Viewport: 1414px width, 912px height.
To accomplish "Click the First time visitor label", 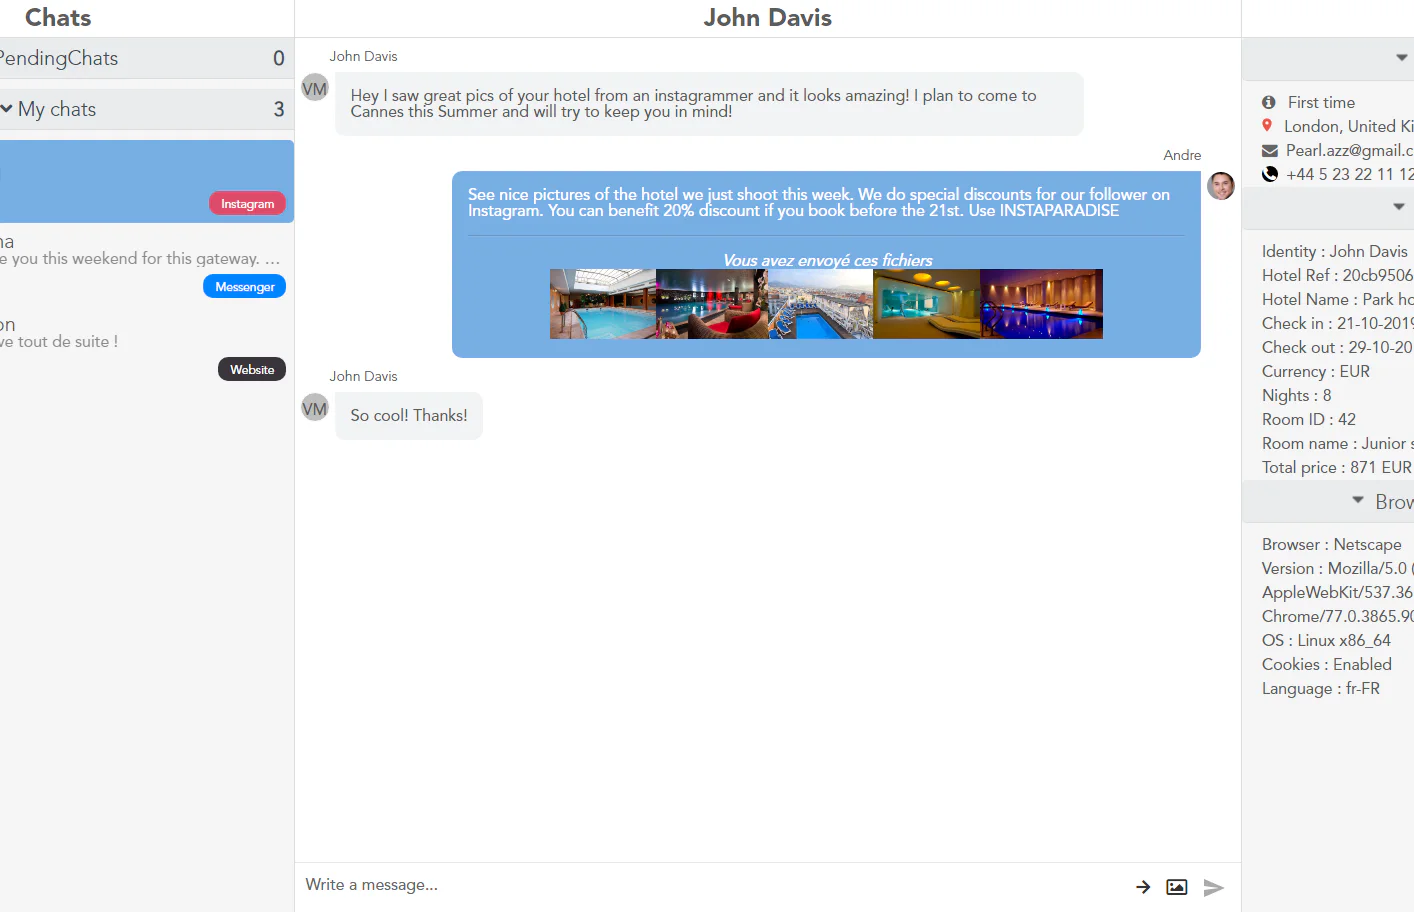I will point(1321,102).
